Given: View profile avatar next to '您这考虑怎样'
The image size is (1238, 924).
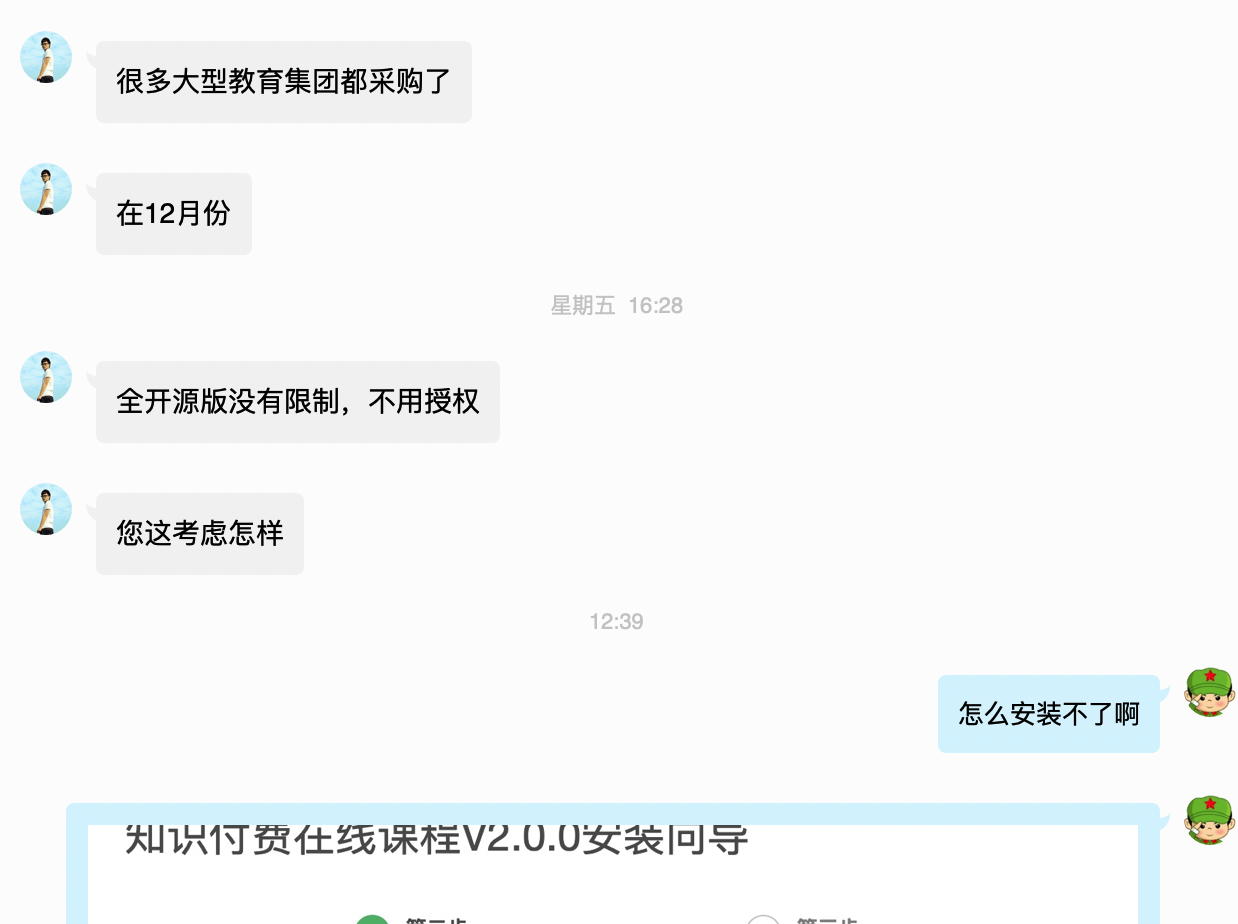Looking at the screenshot, I should click(x=46, y=509).
